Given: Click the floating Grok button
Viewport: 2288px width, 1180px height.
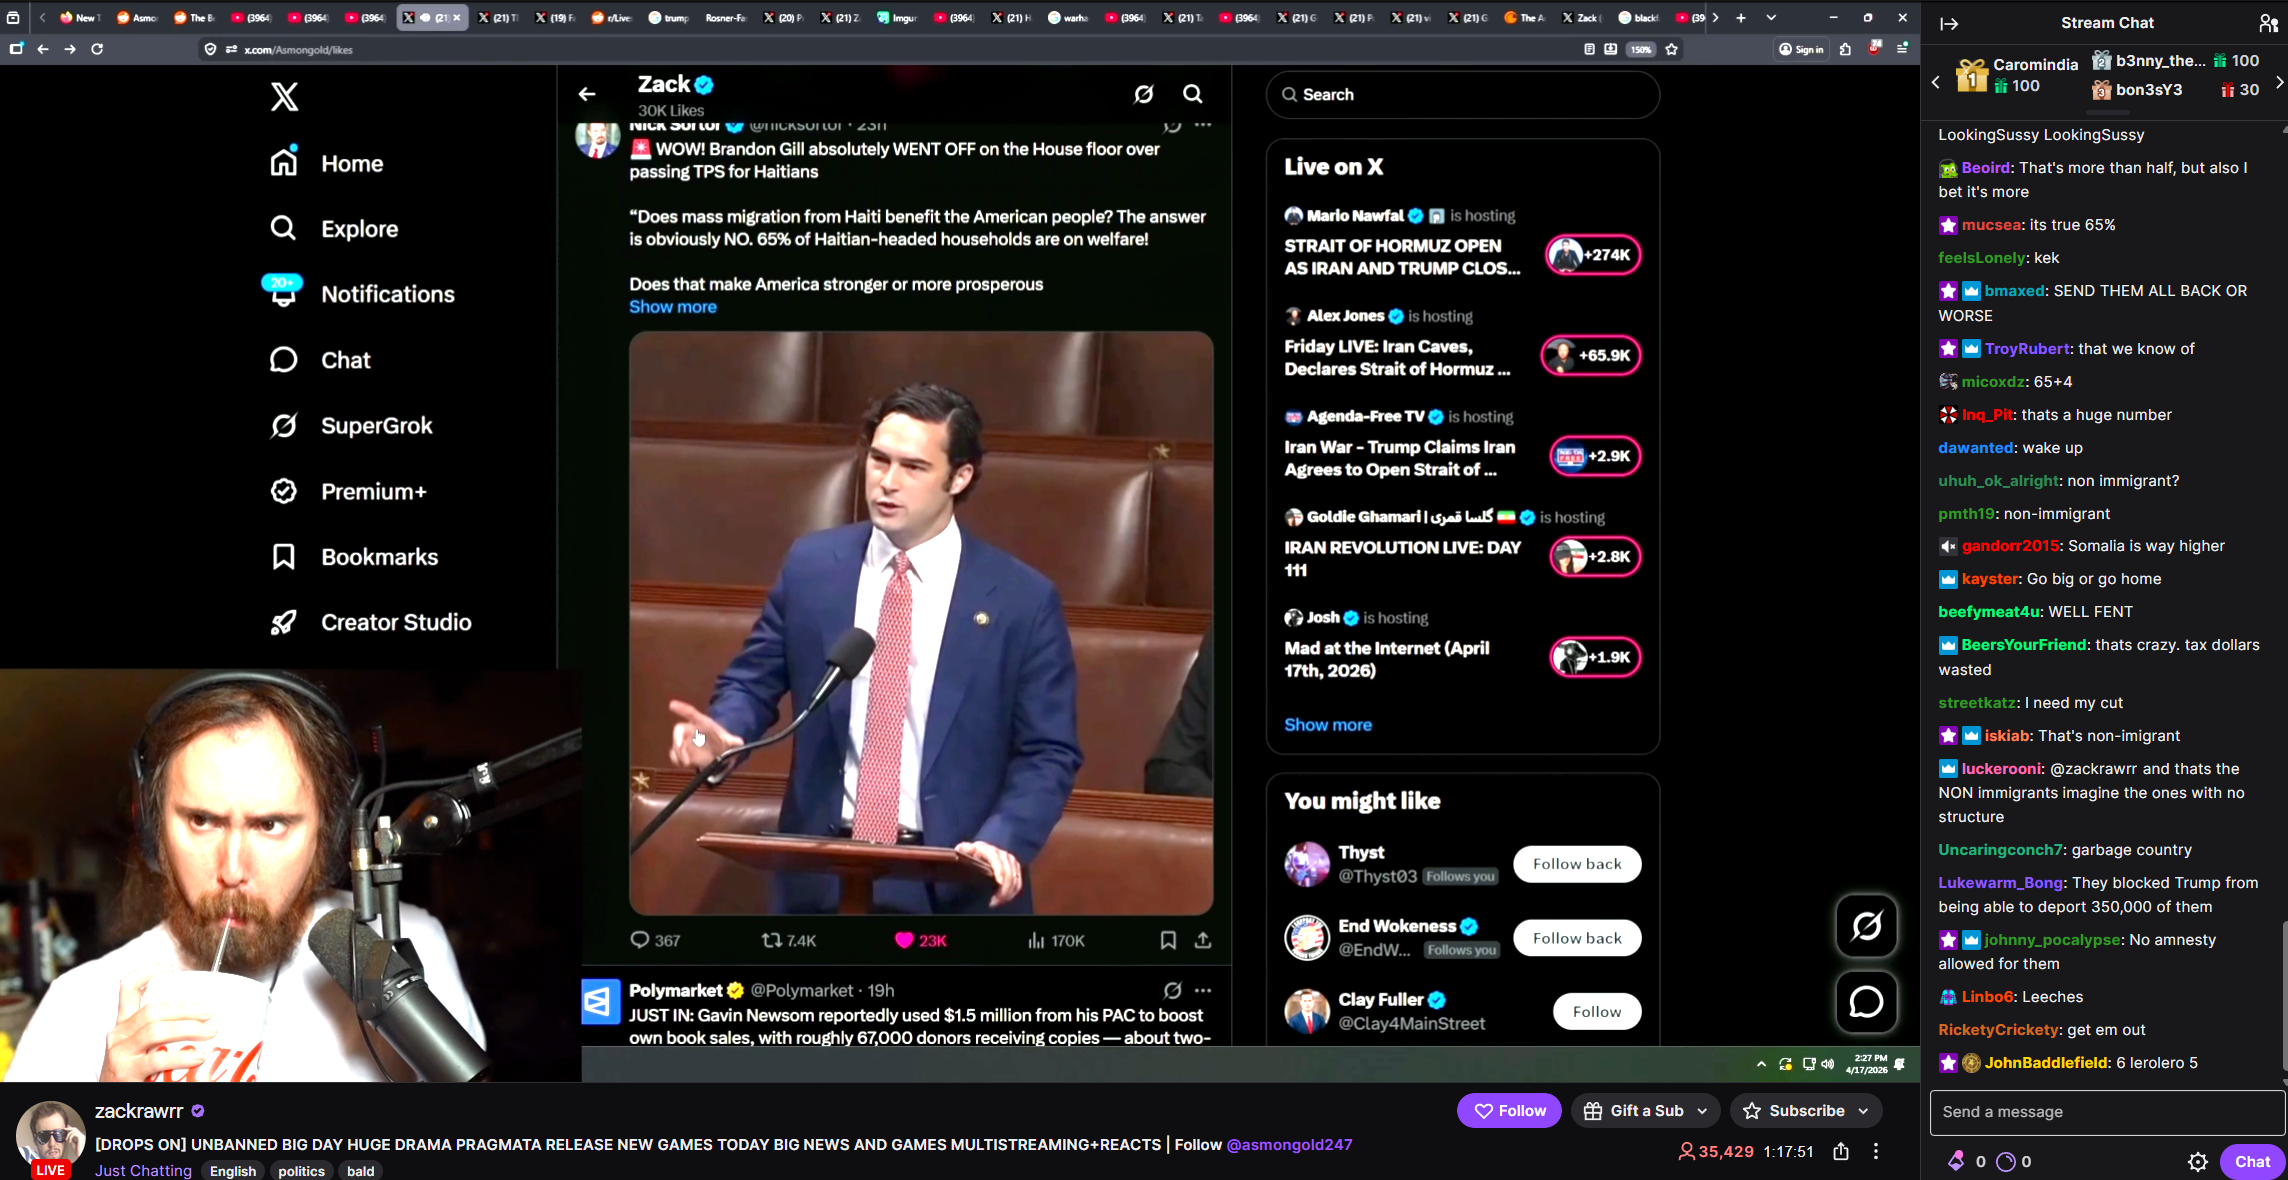Looking at the screenshot, I should 1866,926.
